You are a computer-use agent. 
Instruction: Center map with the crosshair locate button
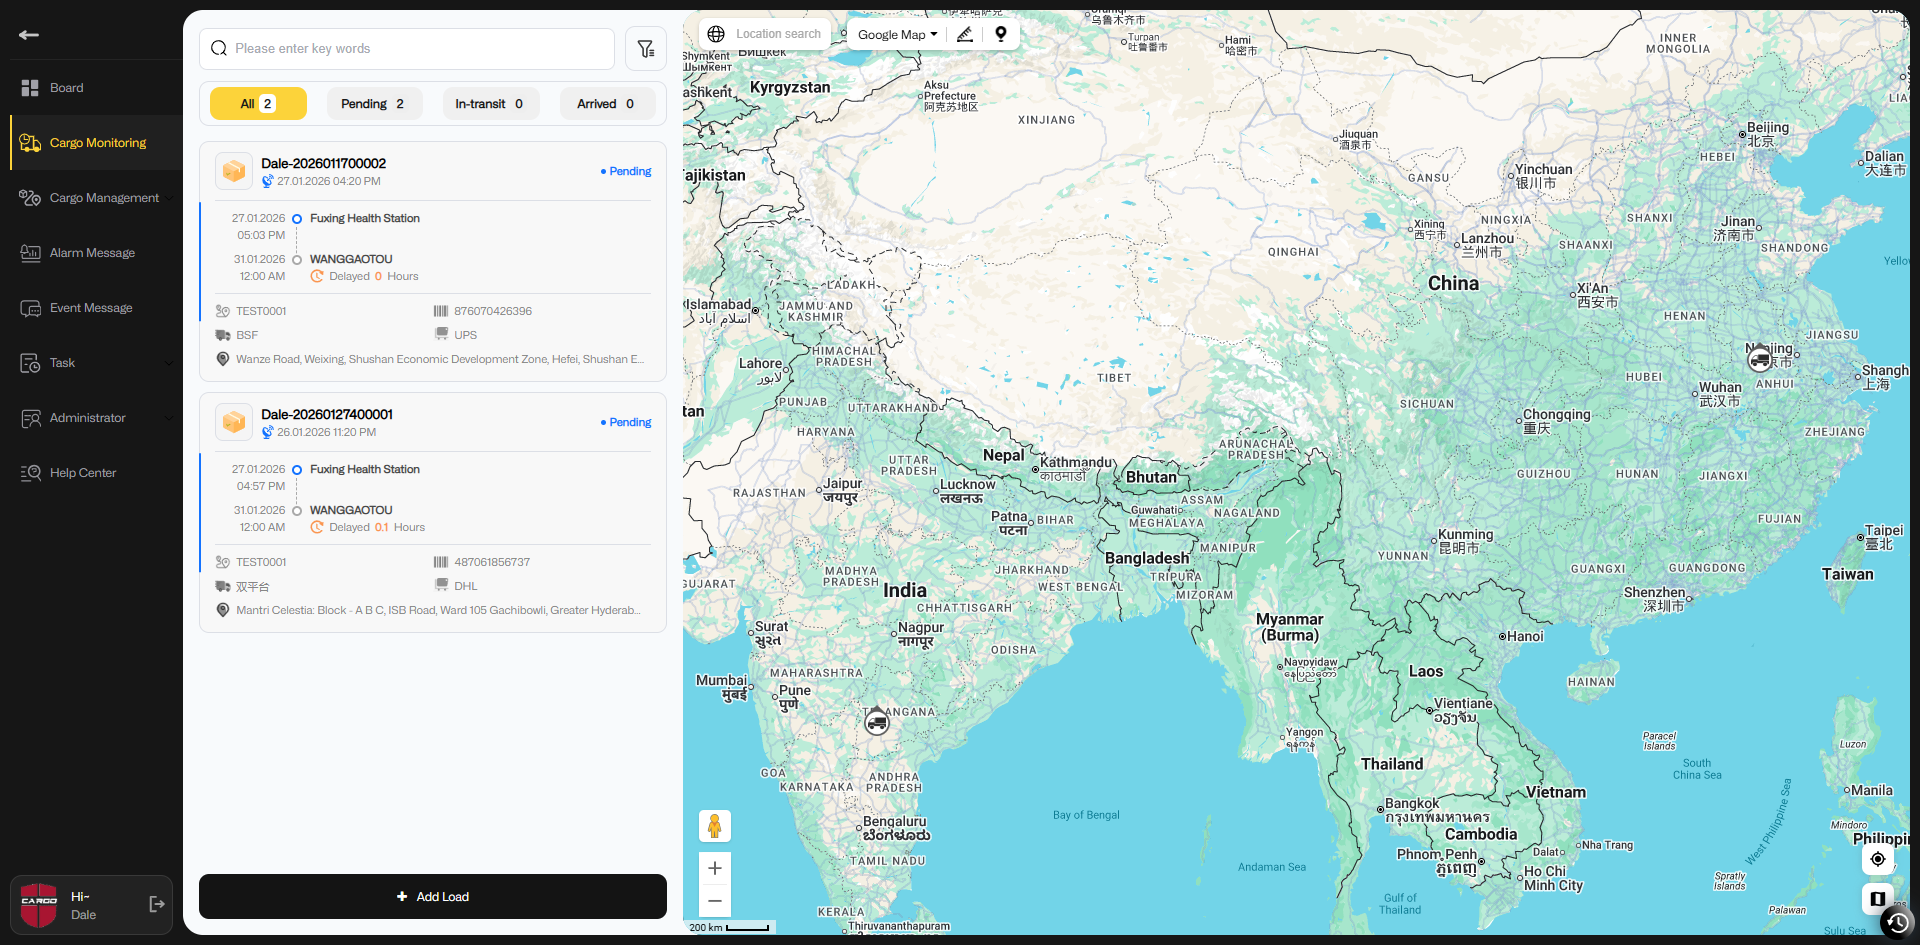[1877, 859]
